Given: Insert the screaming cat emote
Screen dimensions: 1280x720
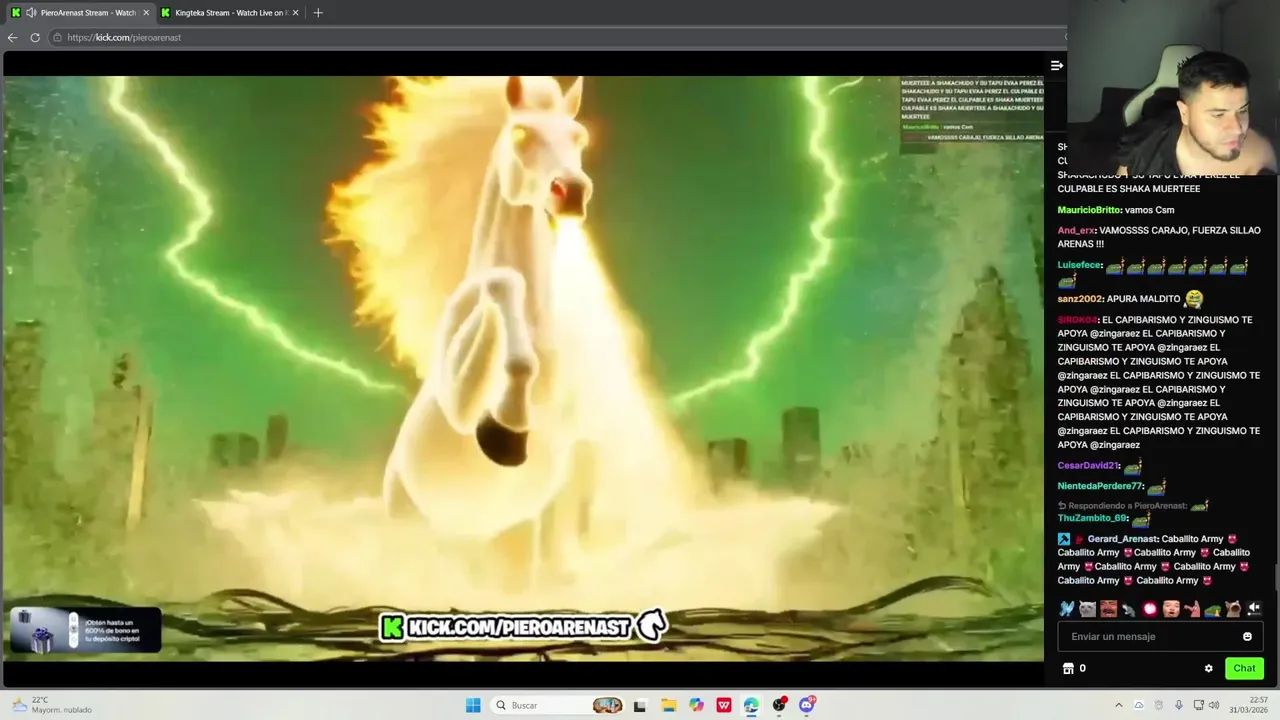Looking at the screenshot, I should point(1233,608).
